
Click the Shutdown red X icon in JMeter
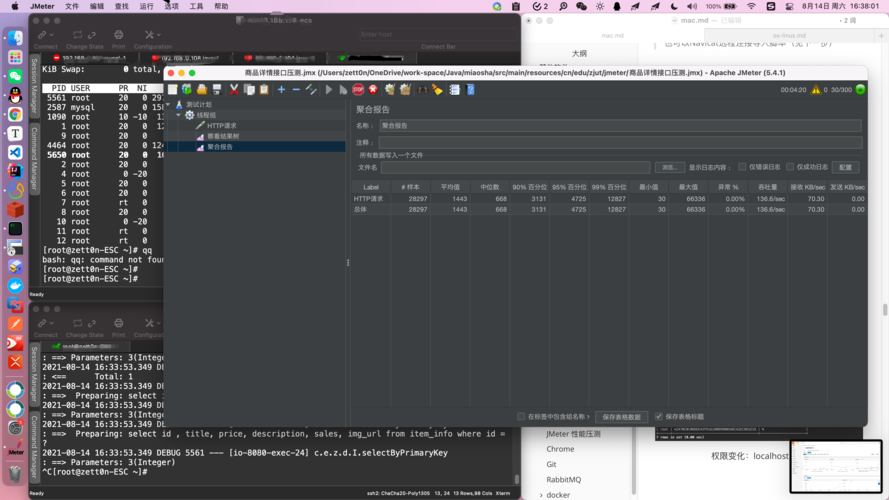point(373,90)
